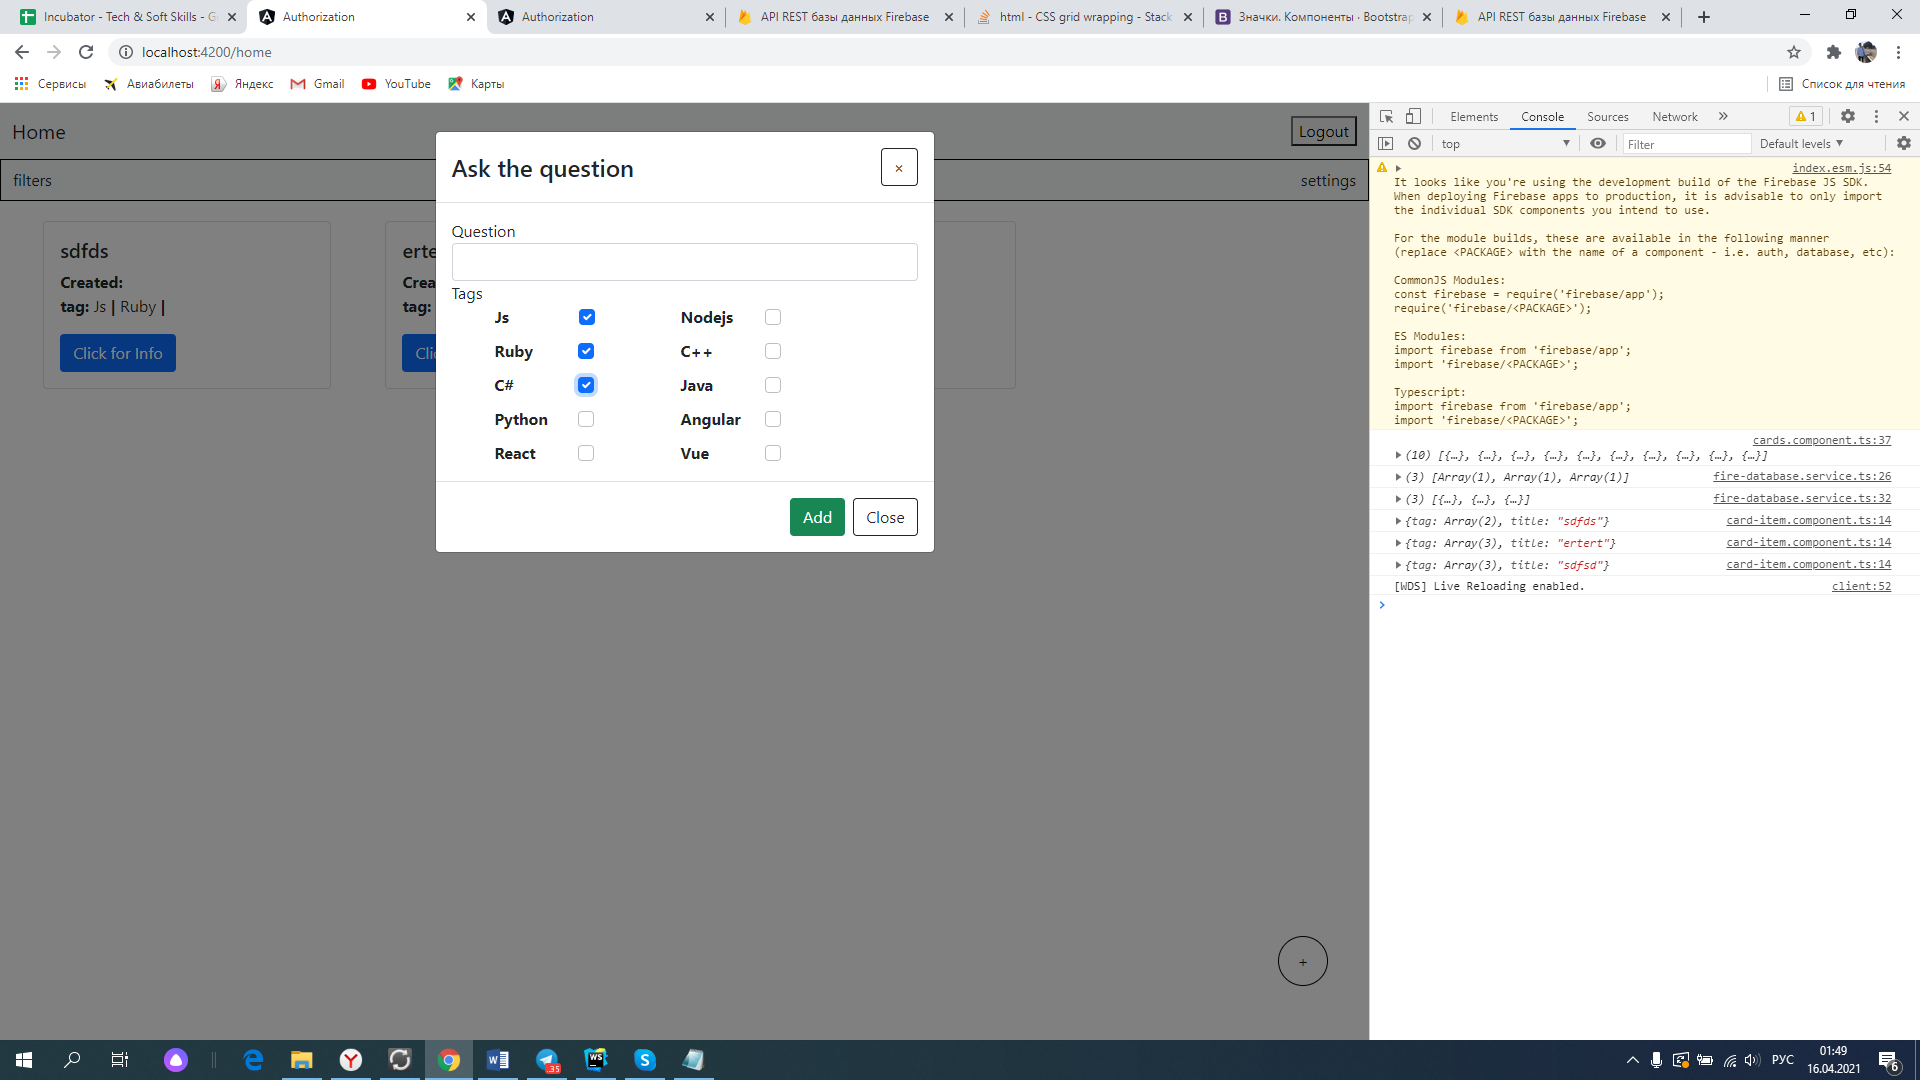Open the Default levels dropdown
This screenshot has height=1080, width=1920.
click(x=1801, y=144)
